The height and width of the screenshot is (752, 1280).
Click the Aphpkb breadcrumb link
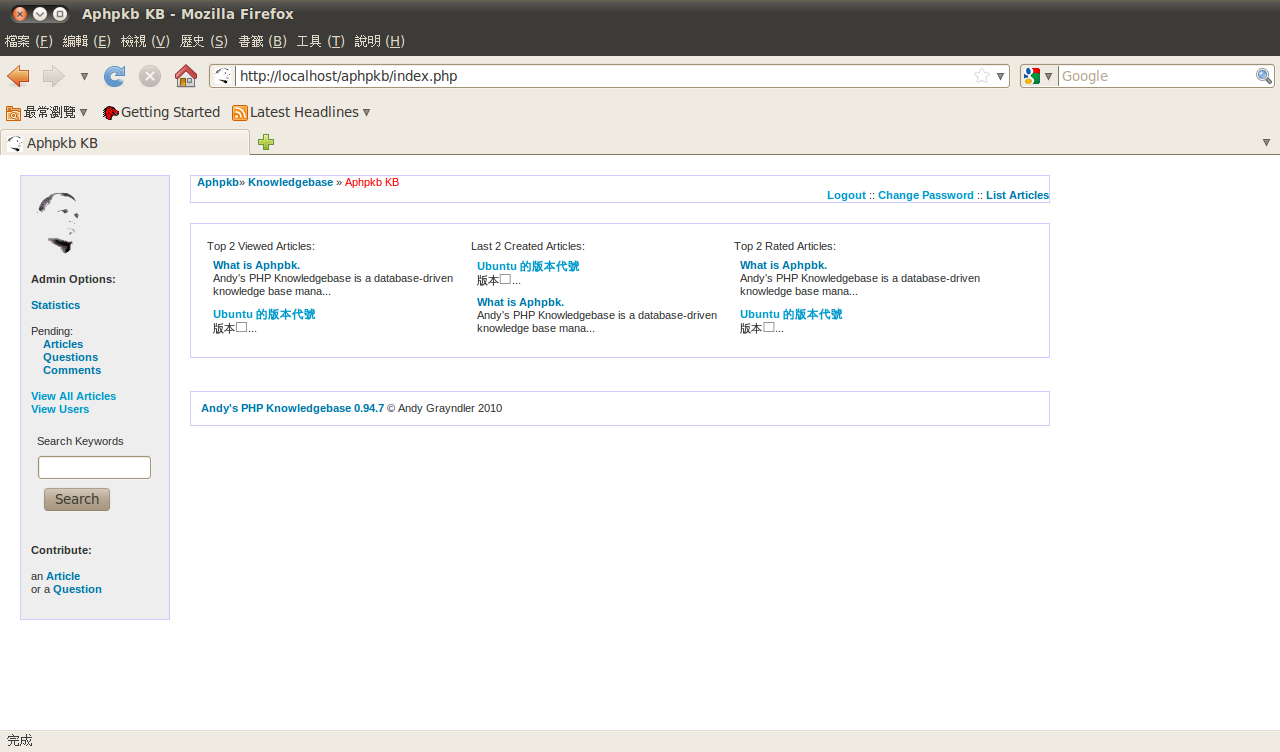click(x=218, y=182)
